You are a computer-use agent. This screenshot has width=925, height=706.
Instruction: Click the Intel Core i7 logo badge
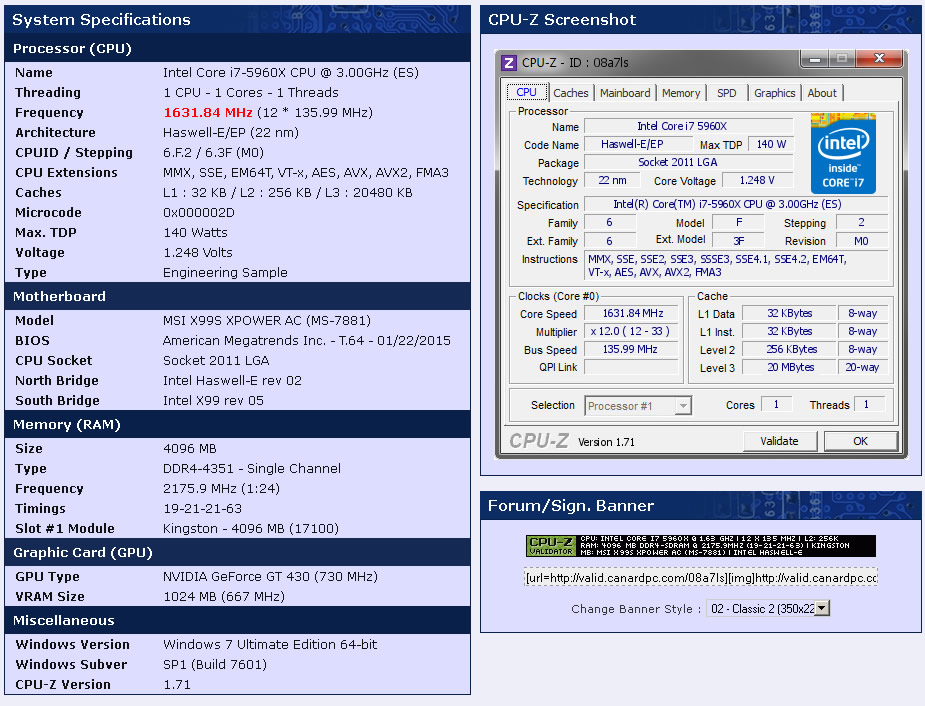pos(843,153)
